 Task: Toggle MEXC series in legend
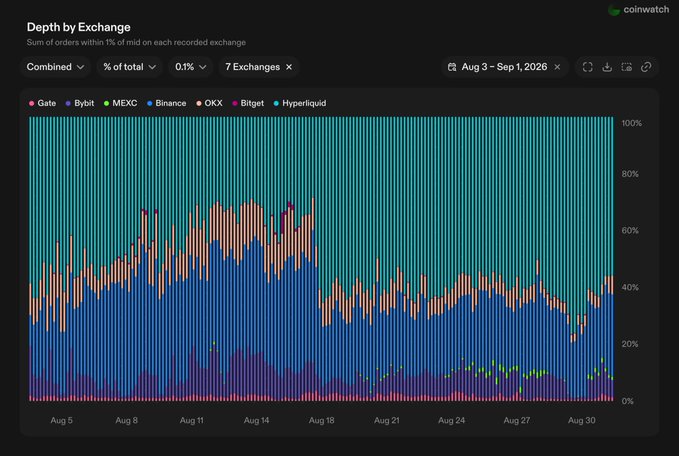coord(120,103)
